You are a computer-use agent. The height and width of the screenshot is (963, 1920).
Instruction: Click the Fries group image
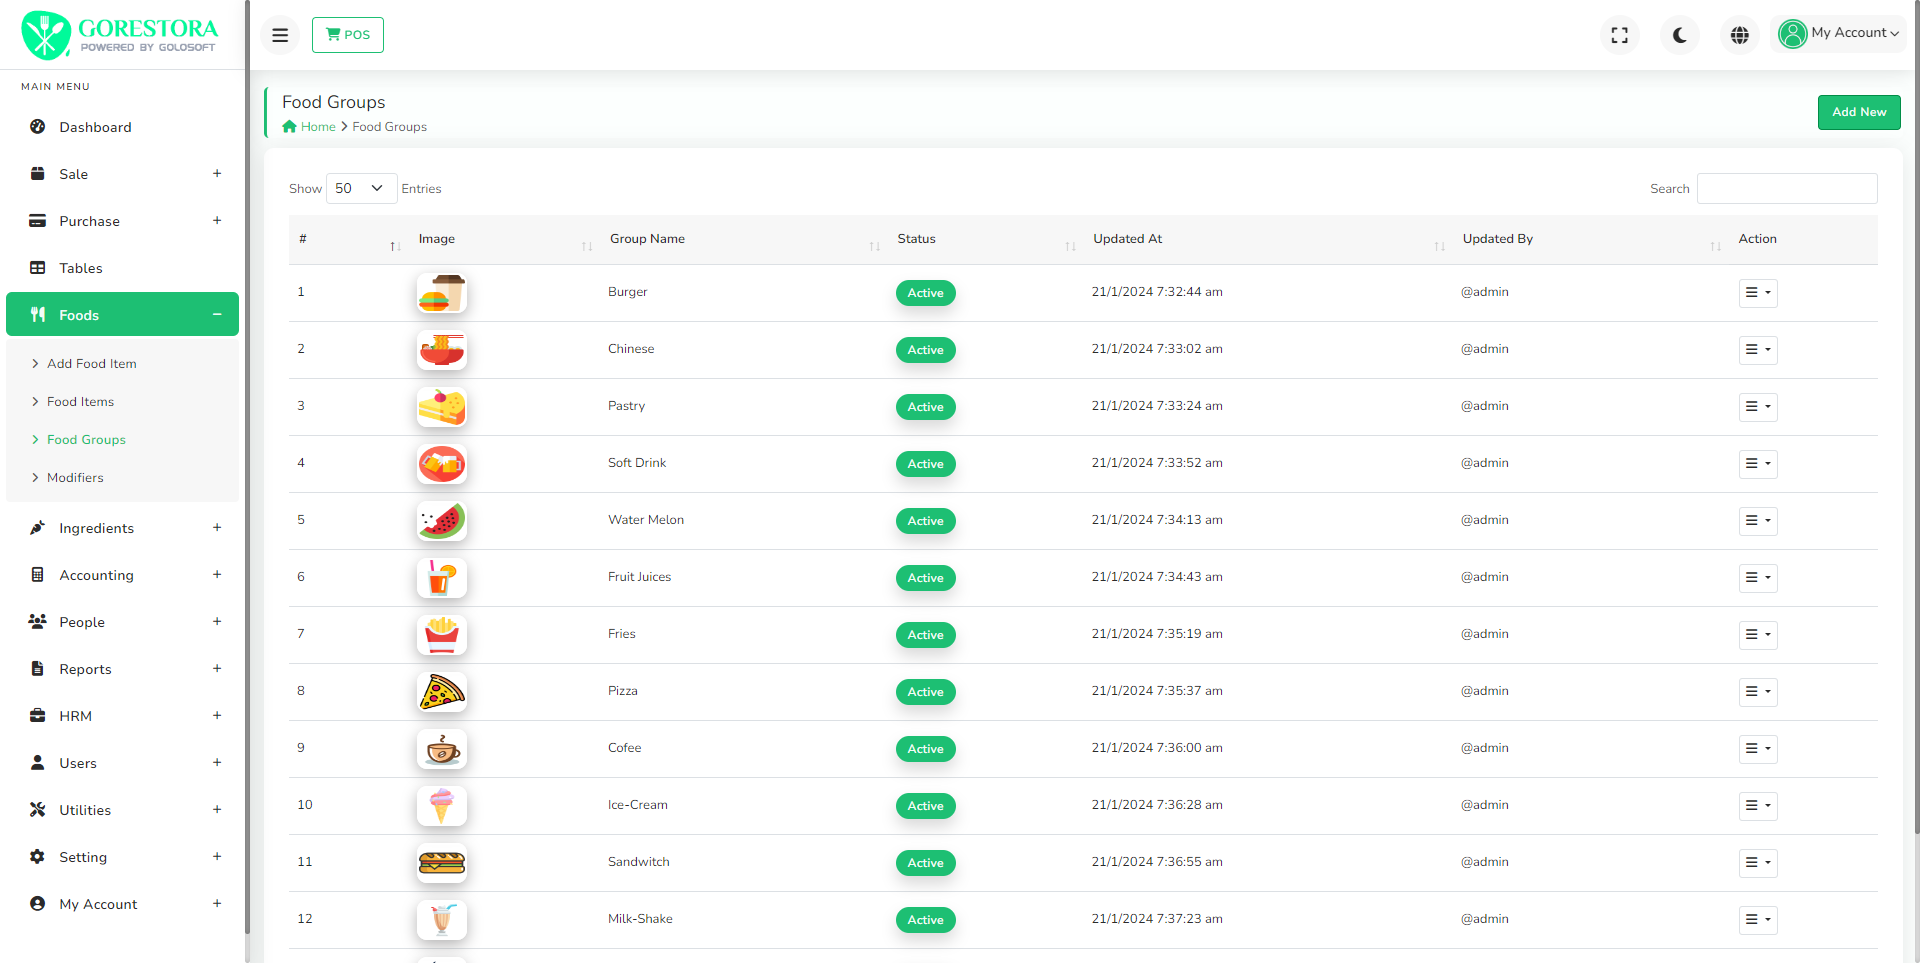coord(442,635)
